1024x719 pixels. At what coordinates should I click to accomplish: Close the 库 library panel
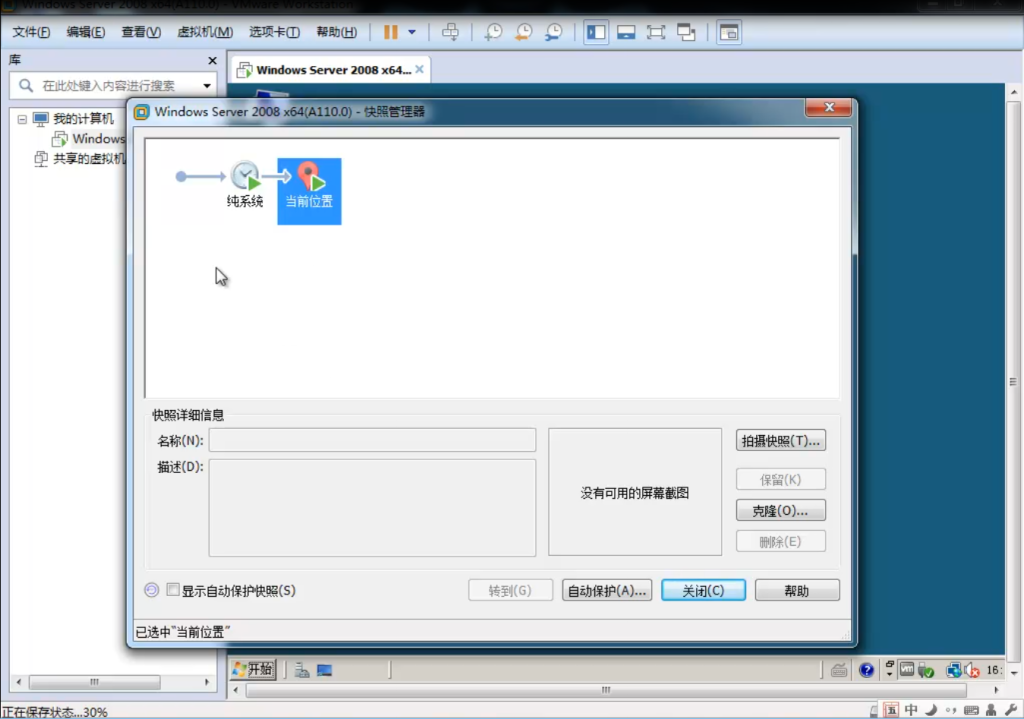(212, 61)
